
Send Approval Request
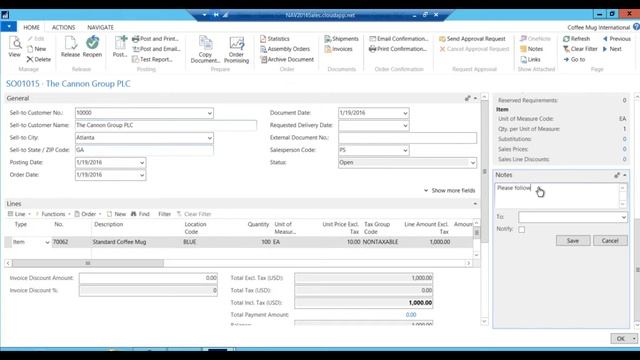tap(472, 39)
